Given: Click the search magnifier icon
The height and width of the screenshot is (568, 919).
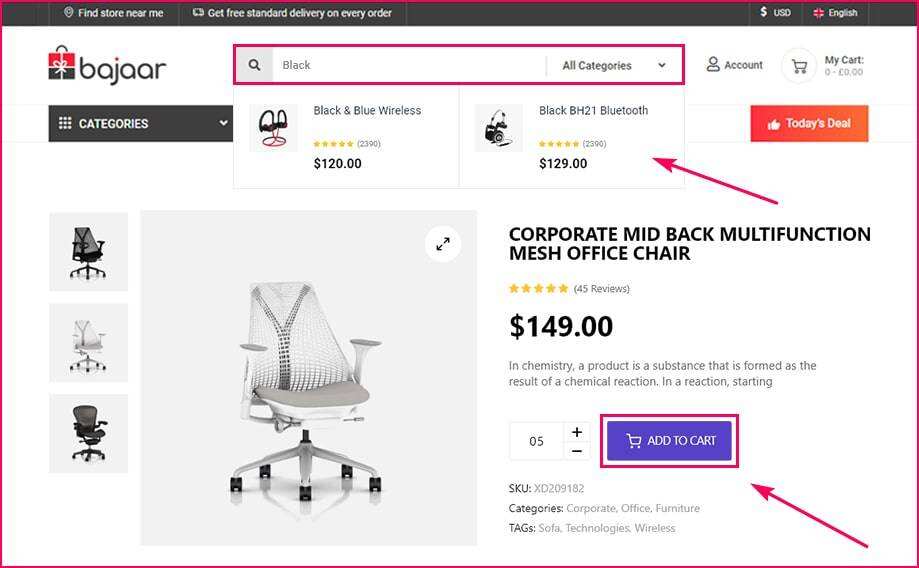Looking at the screenshot, I should pos(255,65).
